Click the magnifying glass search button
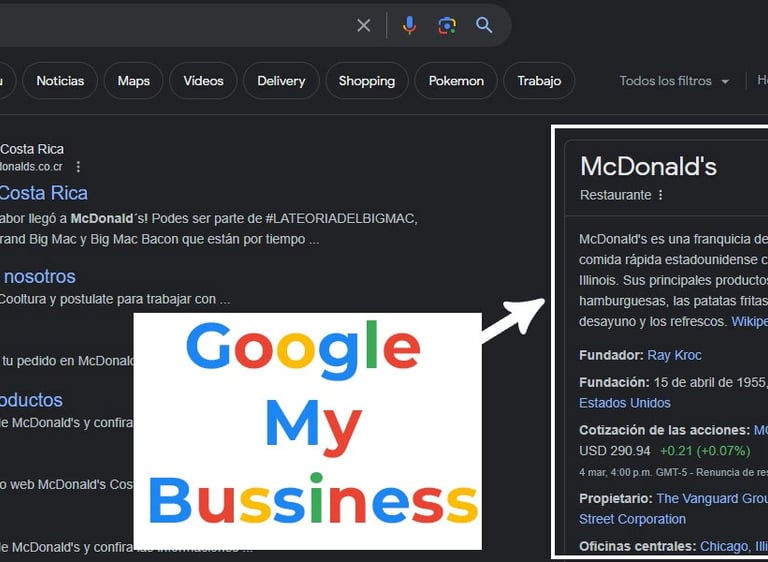Screen dimensions: 768x562 tap(484, 25)
